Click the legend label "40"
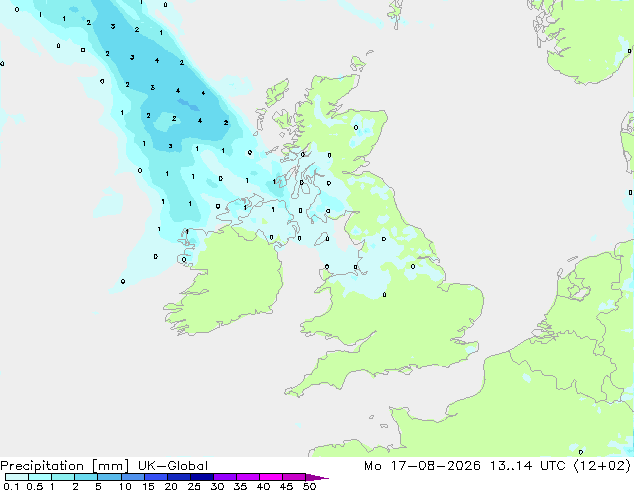The width and height of the screenshot is (634, 490). (x=263, y=486)
